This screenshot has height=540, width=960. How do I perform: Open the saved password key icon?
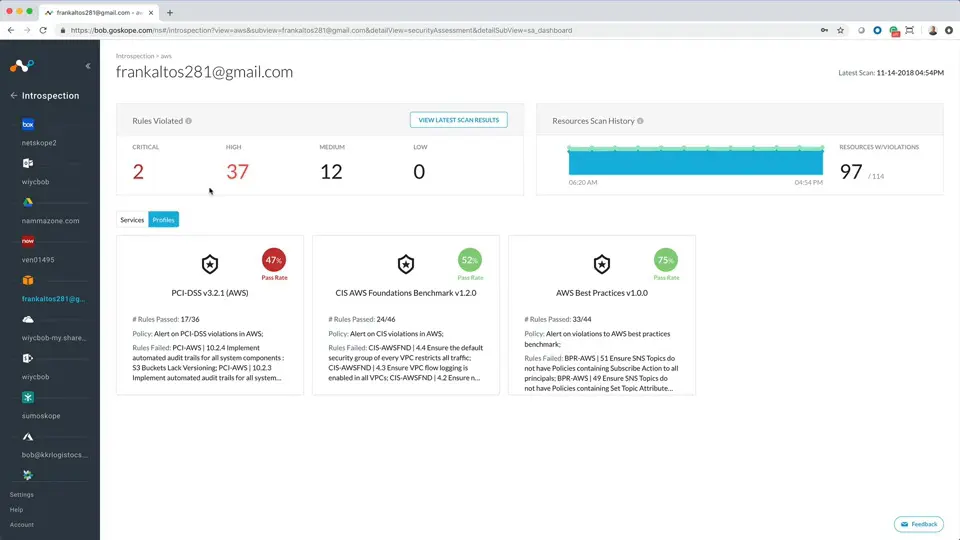(824, 30)
